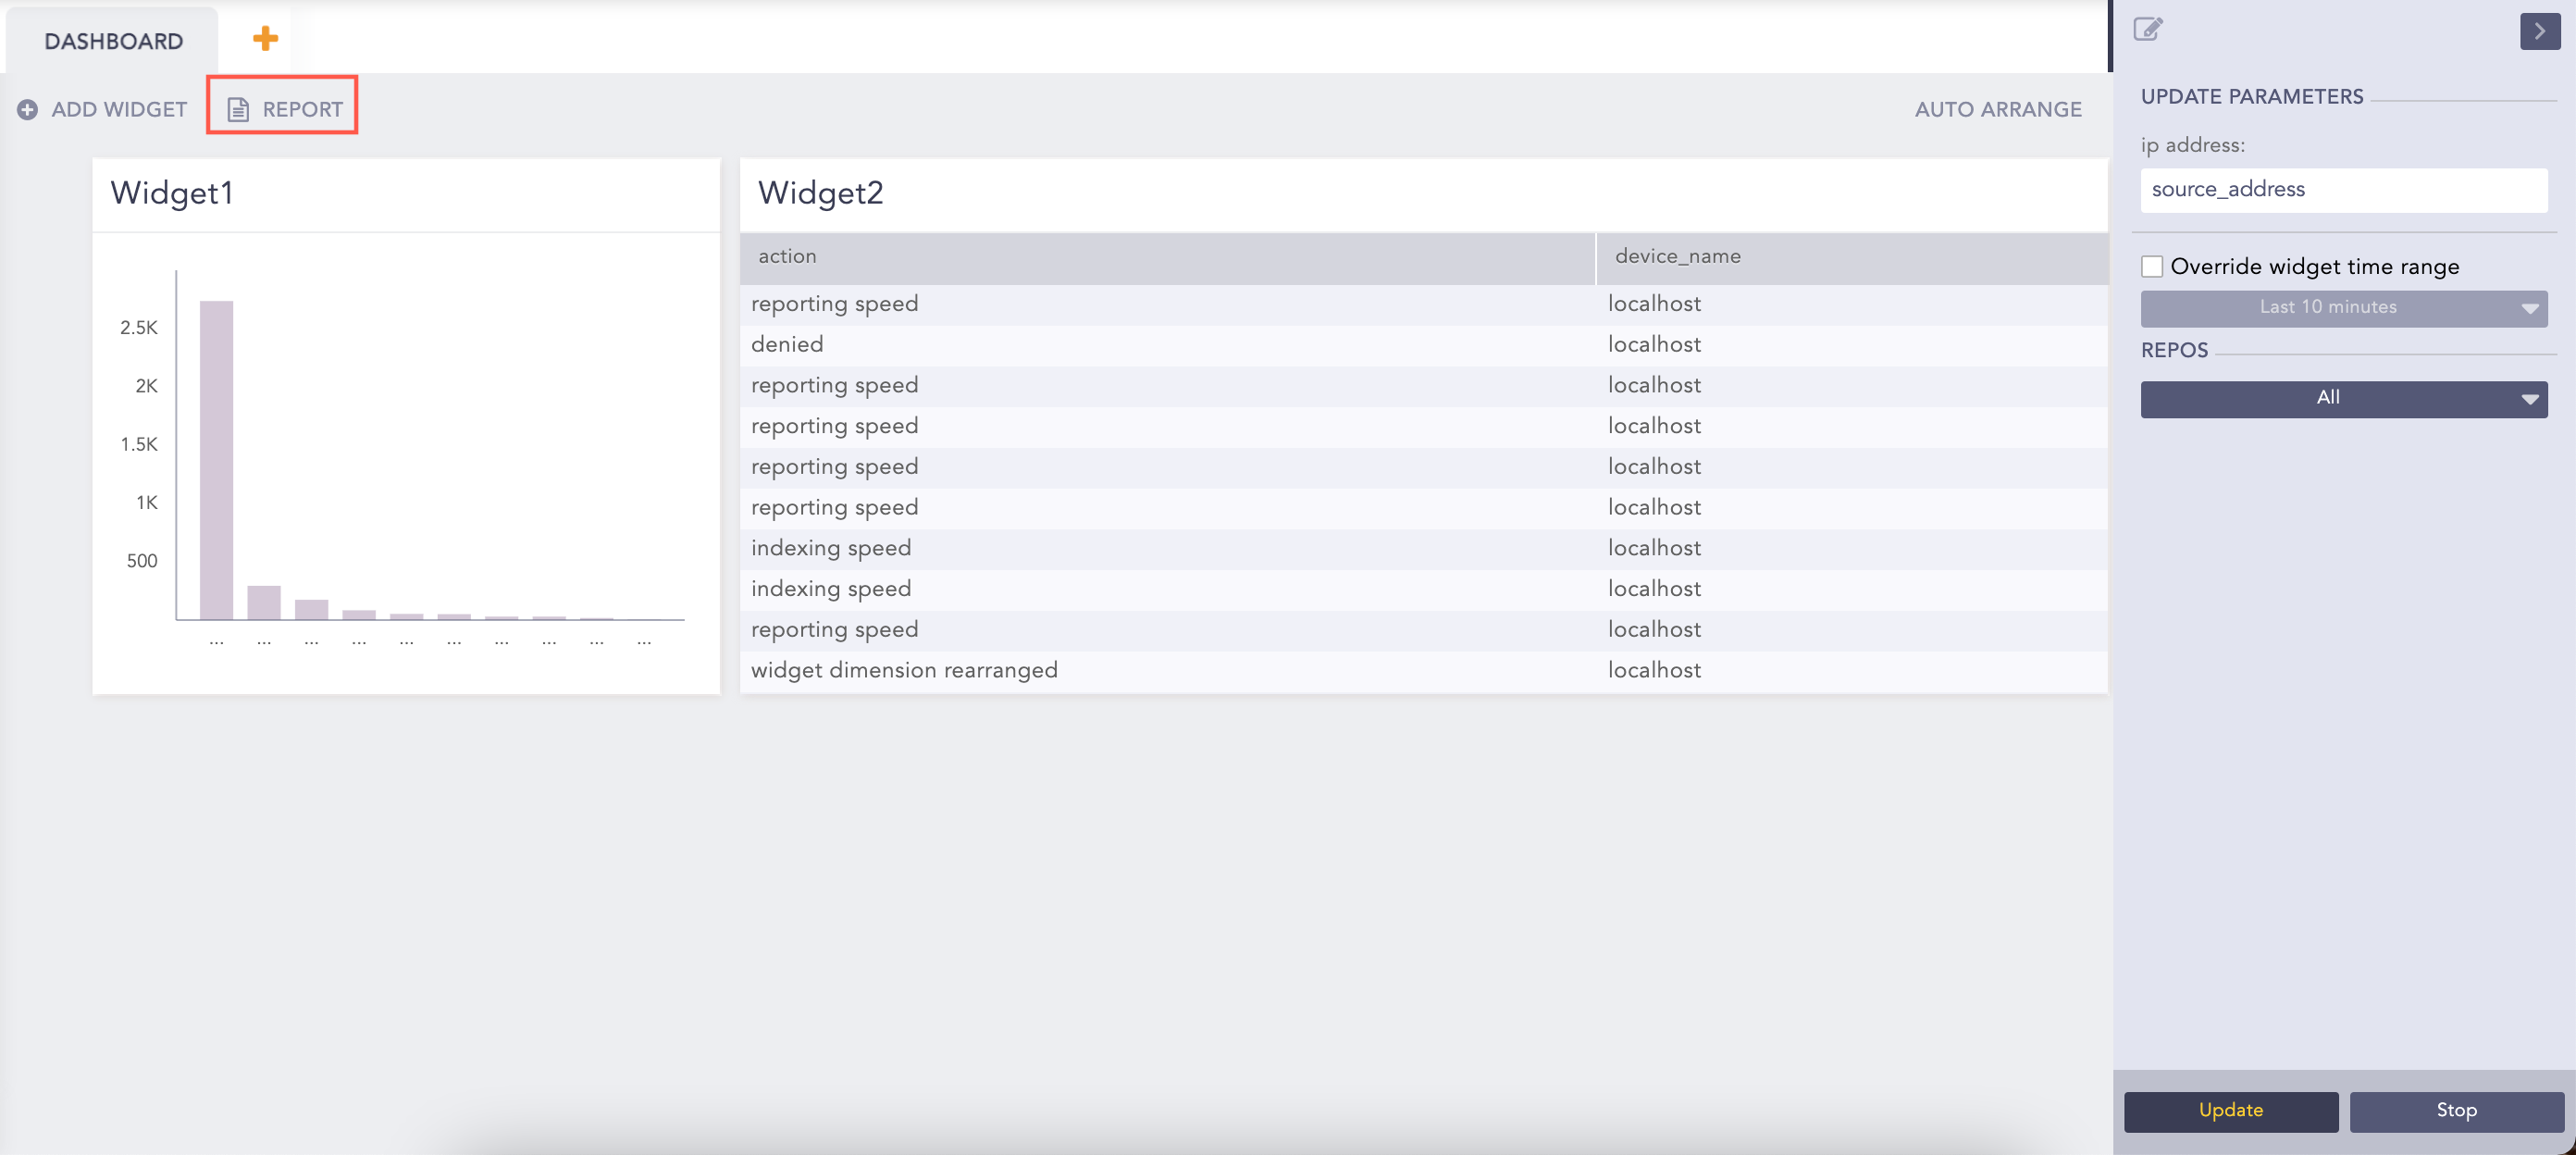Click the Report document icon
This screenshot has height=1155, width=2576.
238,110
